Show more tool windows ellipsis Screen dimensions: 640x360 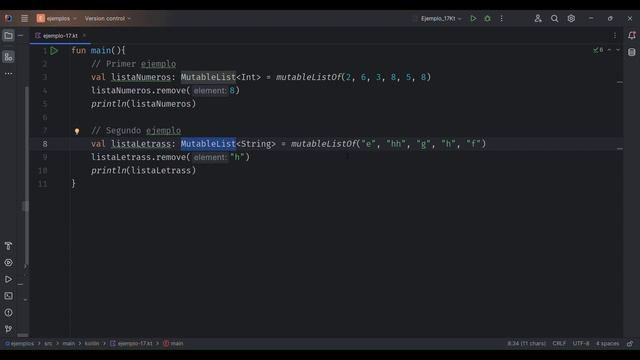point(8,74)
